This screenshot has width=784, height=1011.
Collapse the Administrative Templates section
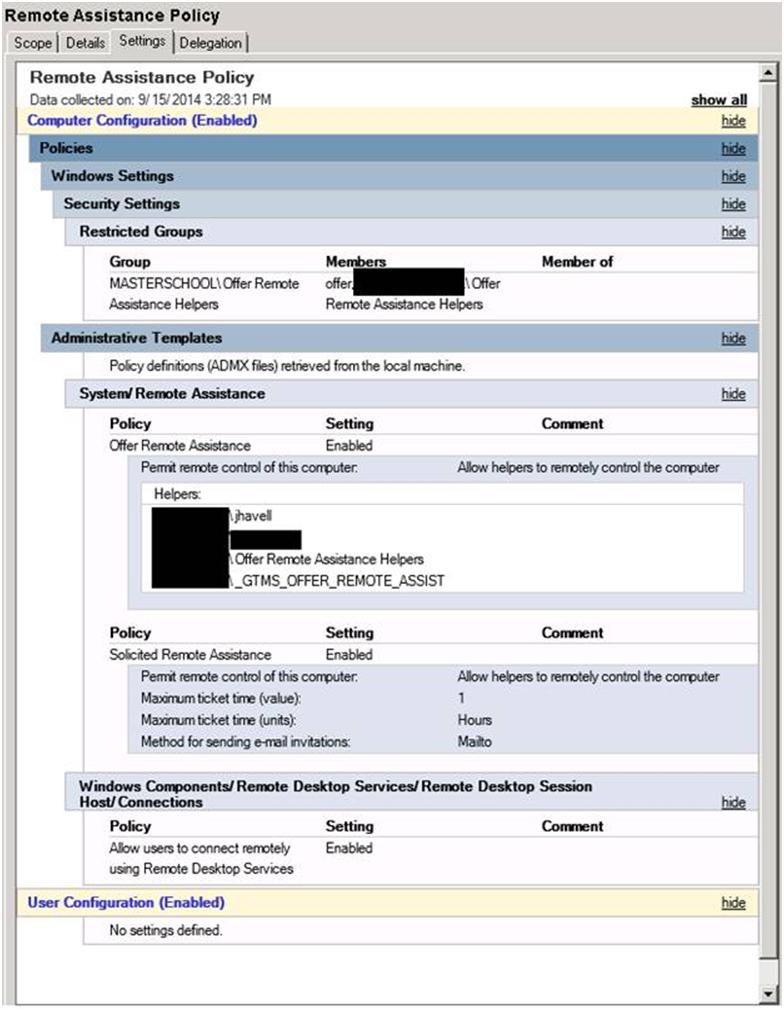[733, 339]
